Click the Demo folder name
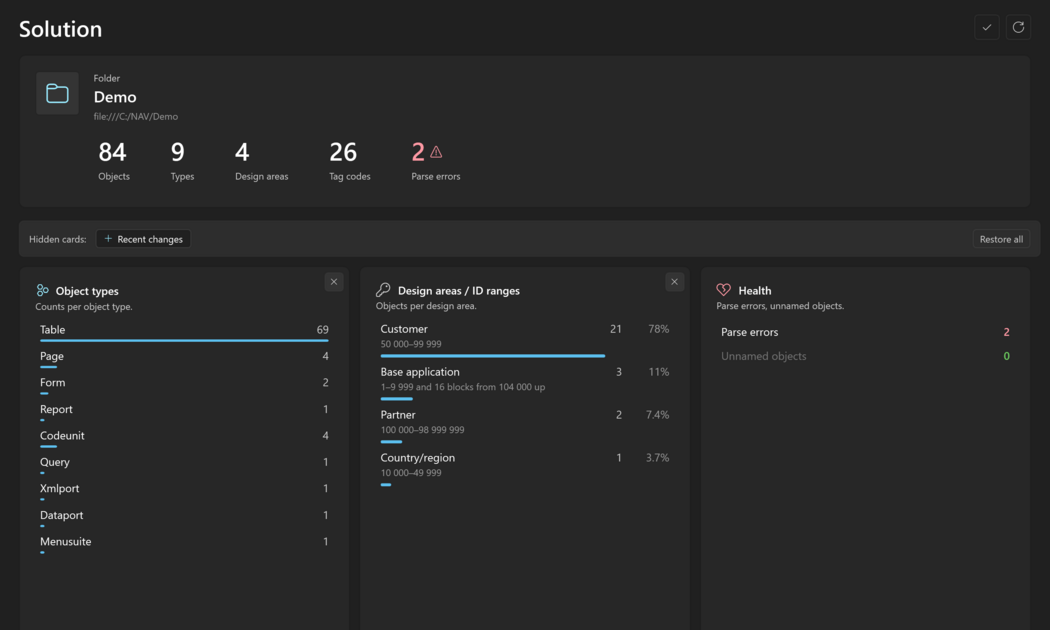The width and height of the screenshot is (1050, 630). [x=115, y=97]
